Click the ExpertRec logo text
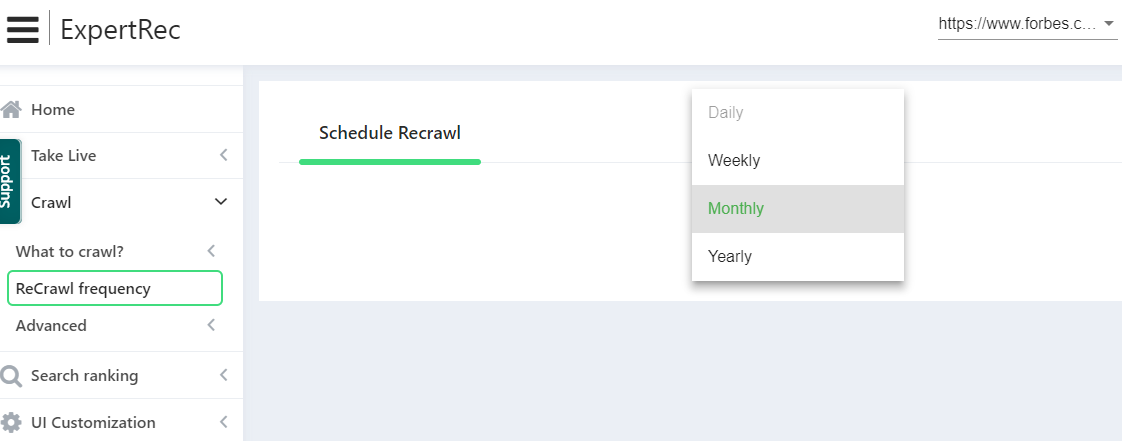This screenshot has height=441, width=1122. pyautogui.click(x=120, y=30)
